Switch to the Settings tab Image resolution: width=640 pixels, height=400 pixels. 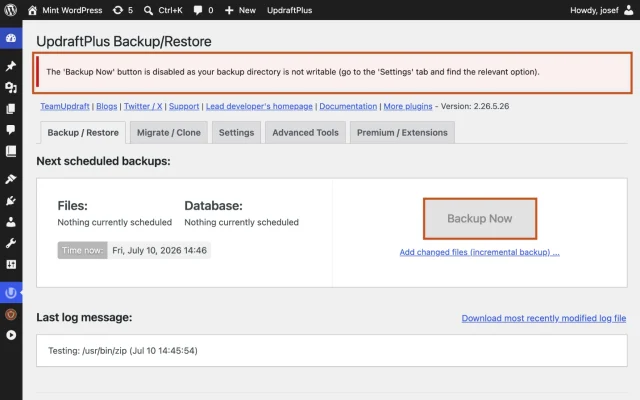(236, 133)
